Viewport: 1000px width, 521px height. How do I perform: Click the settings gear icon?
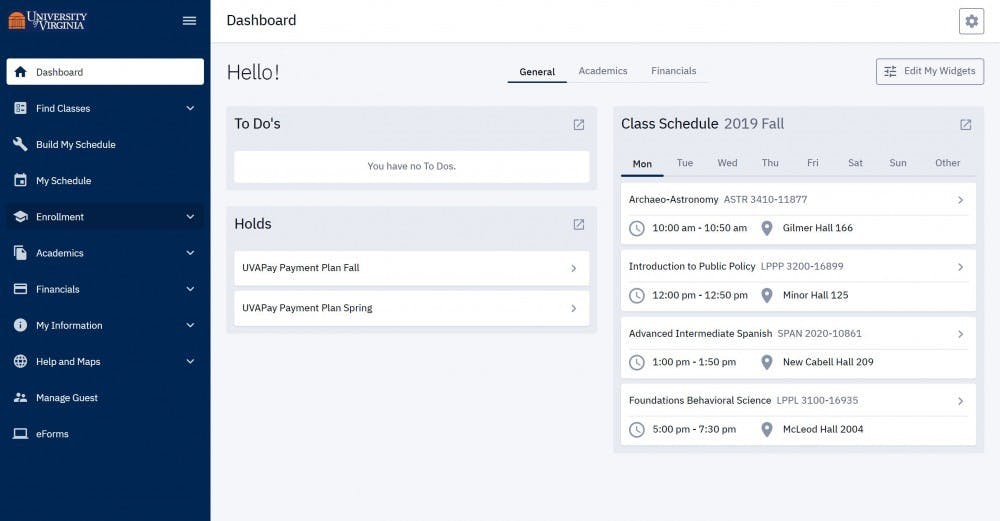971,21
